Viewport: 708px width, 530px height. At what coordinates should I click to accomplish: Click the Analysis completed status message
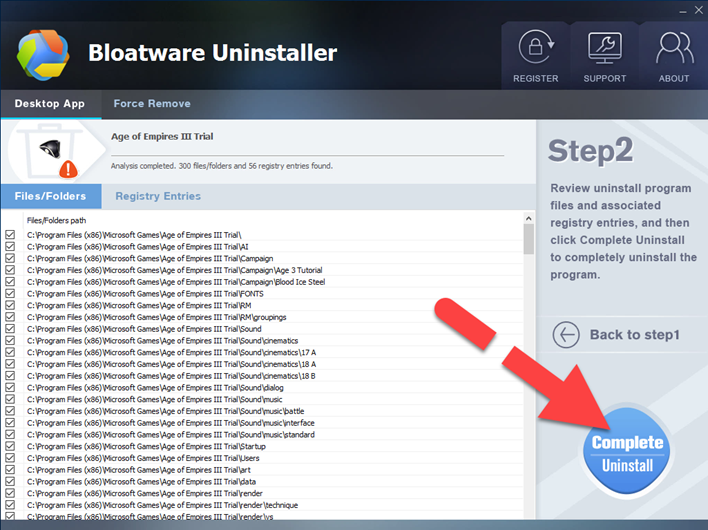click(222, 166)
